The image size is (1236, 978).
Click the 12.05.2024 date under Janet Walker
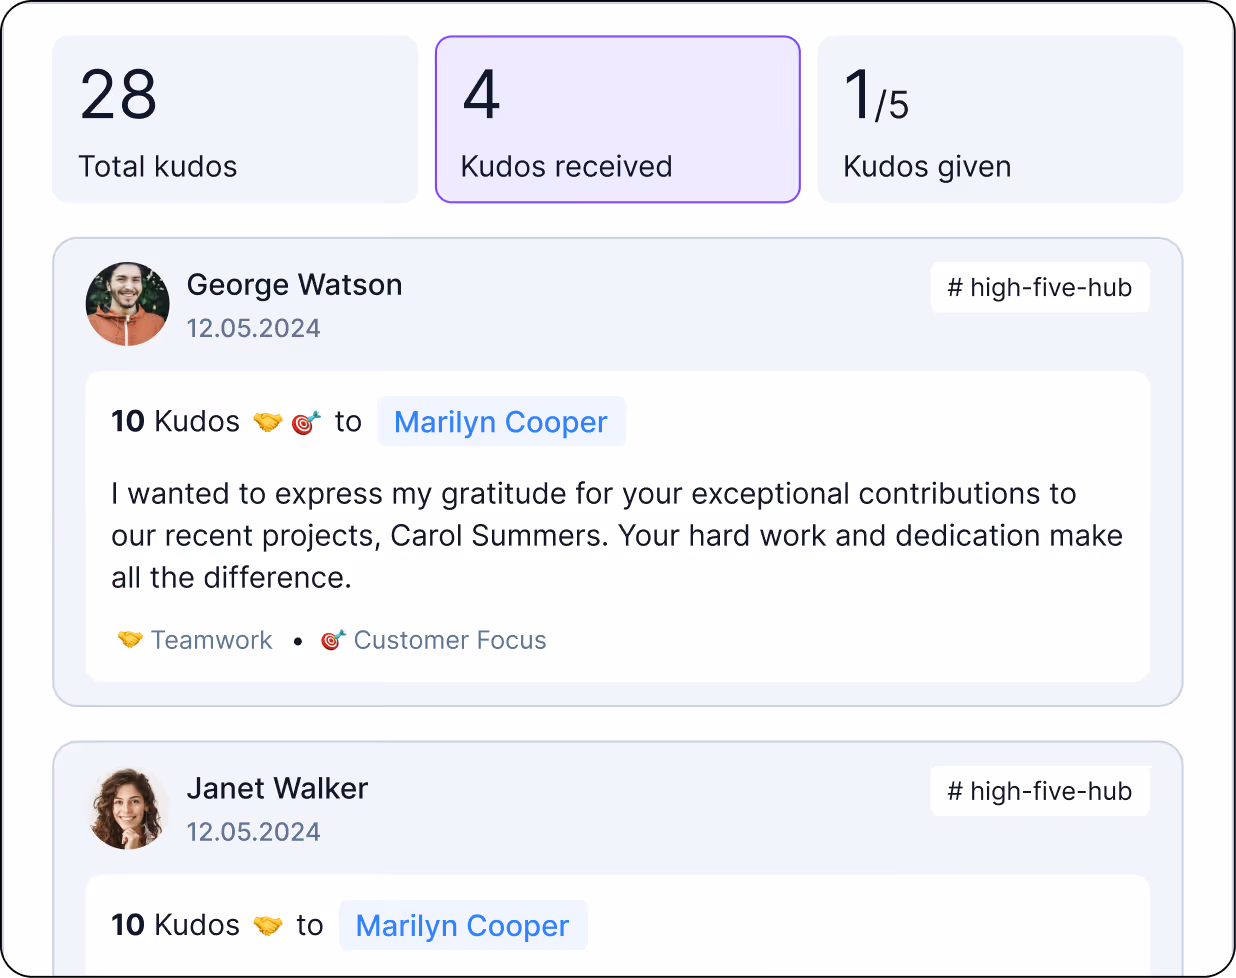(254, 832)
